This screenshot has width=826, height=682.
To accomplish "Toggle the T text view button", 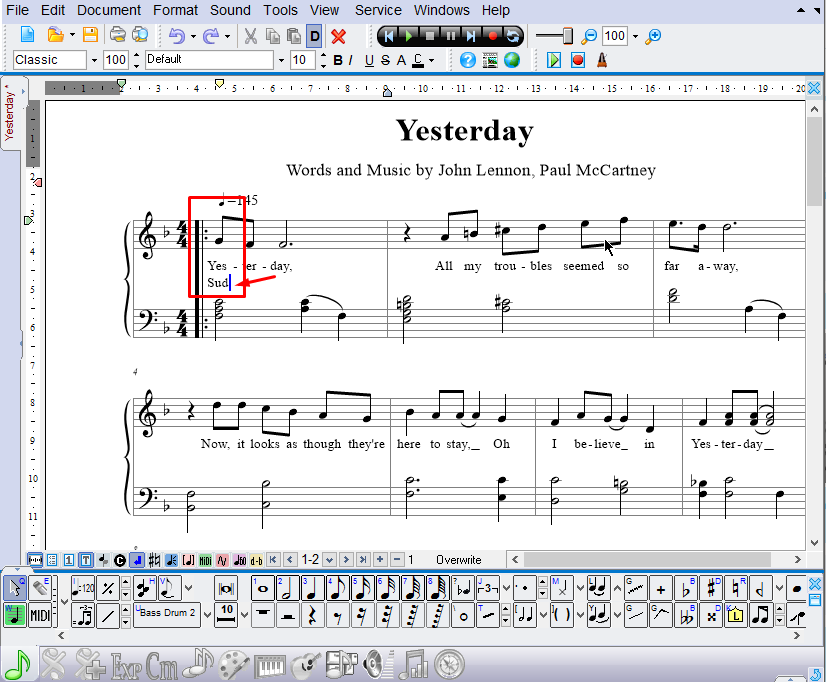I will coord(85,560).
